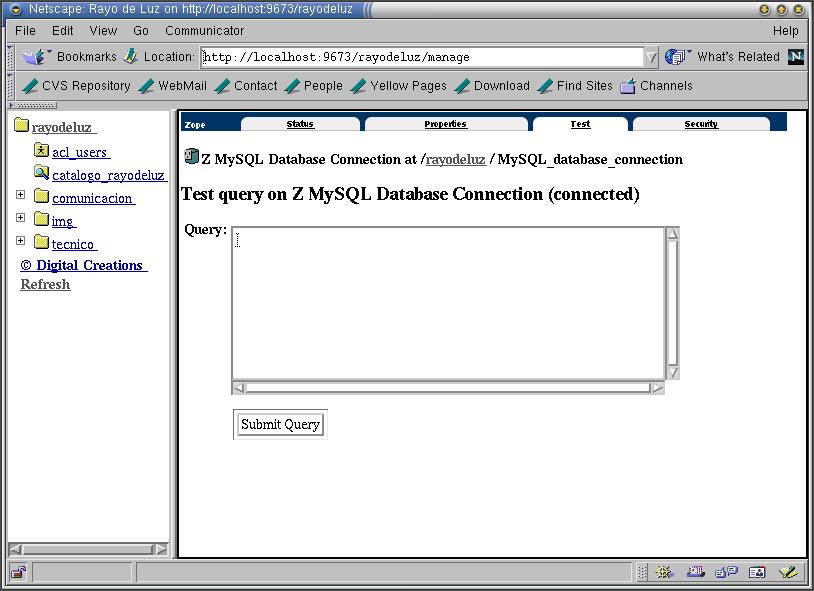Open Composer from component bar
Viewport: 814px width, 591px height.
tap(789, 572)
